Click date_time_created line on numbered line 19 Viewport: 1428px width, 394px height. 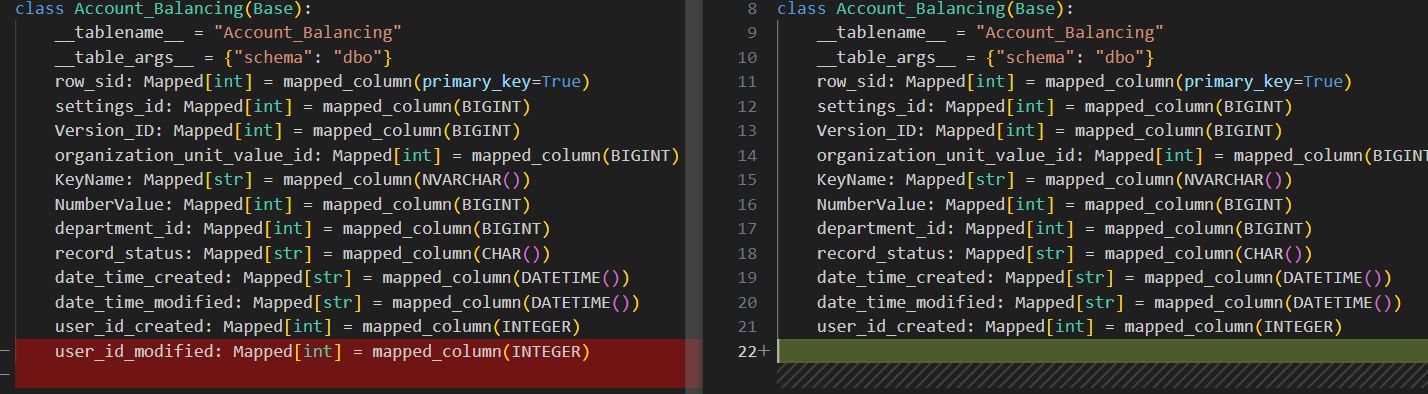pos(1104,278)
